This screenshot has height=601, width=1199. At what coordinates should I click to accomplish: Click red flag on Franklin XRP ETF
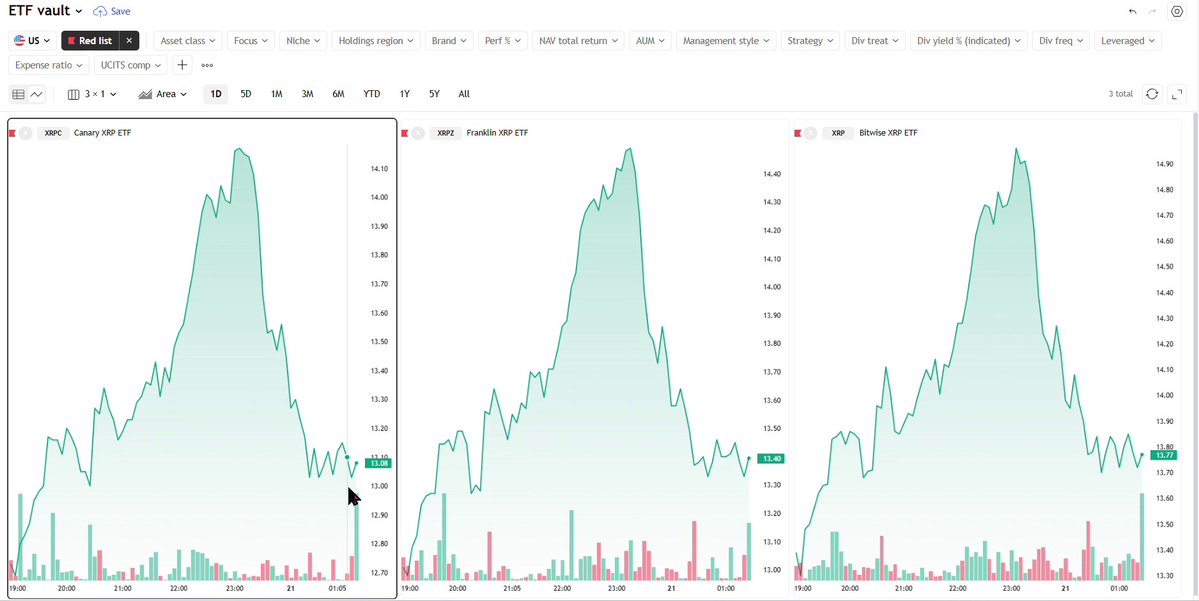tap(404, 133)
